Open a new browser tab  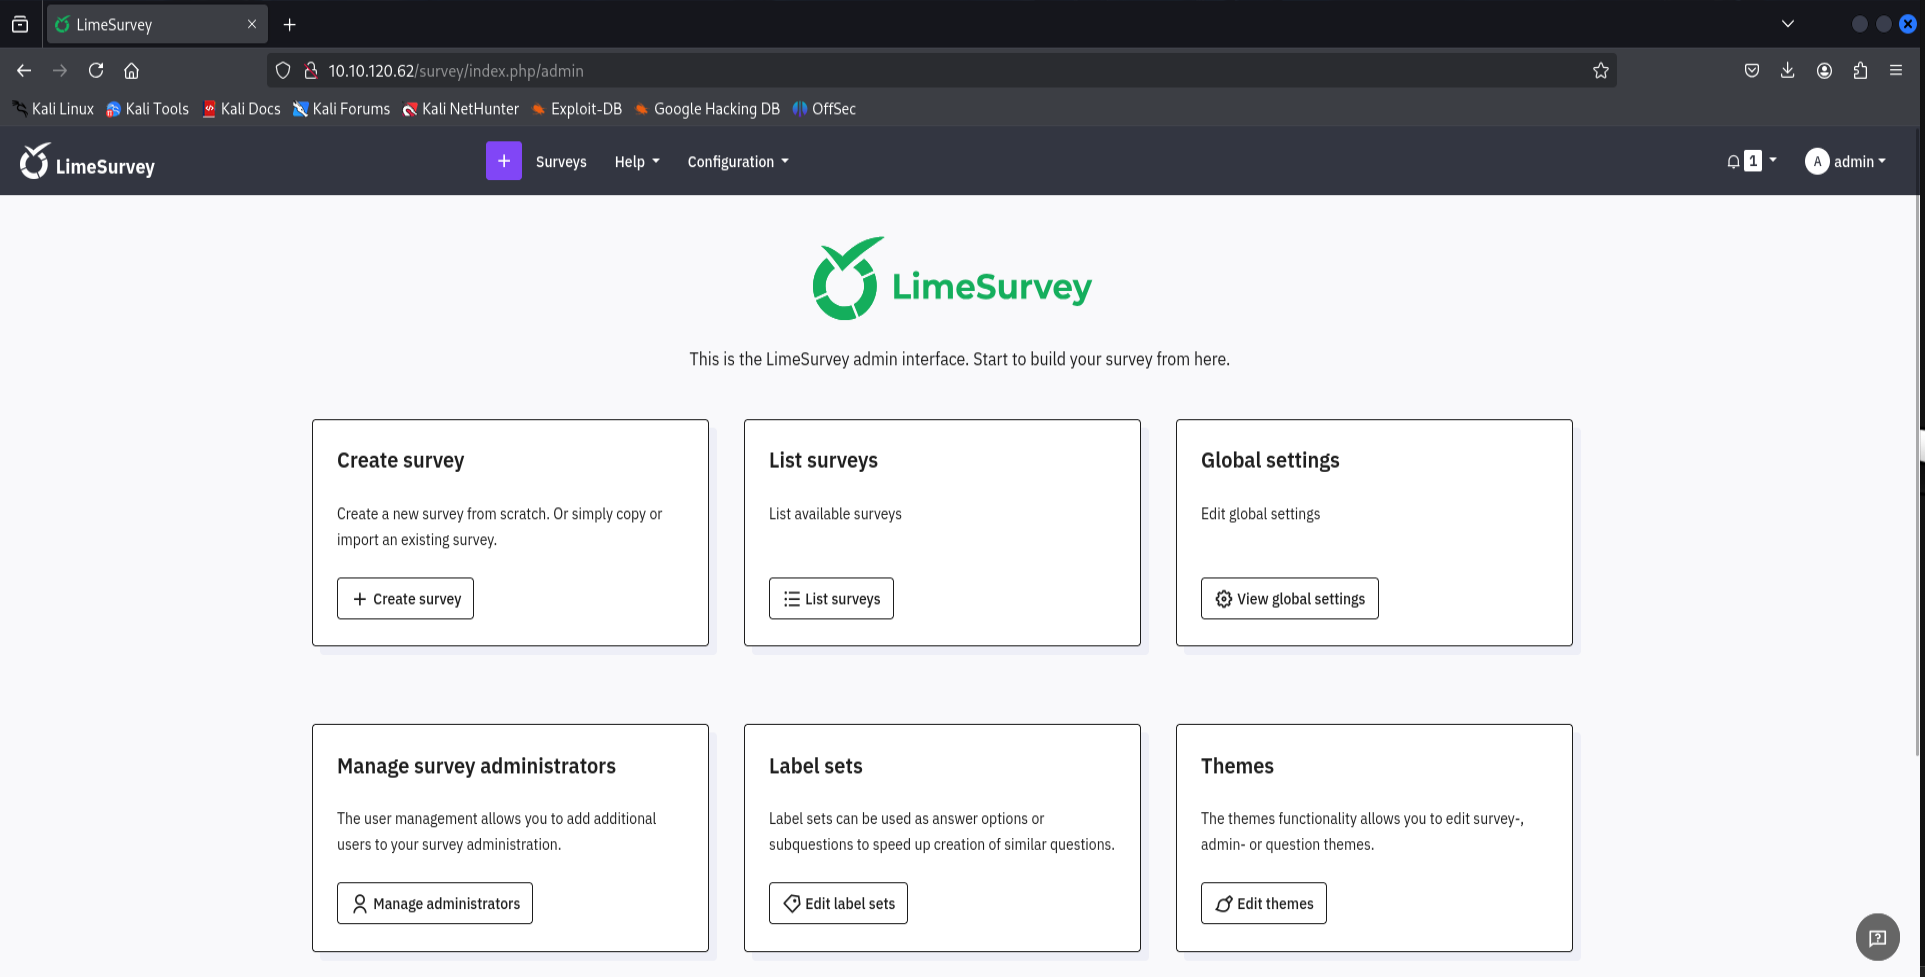[x=290, y=25]
